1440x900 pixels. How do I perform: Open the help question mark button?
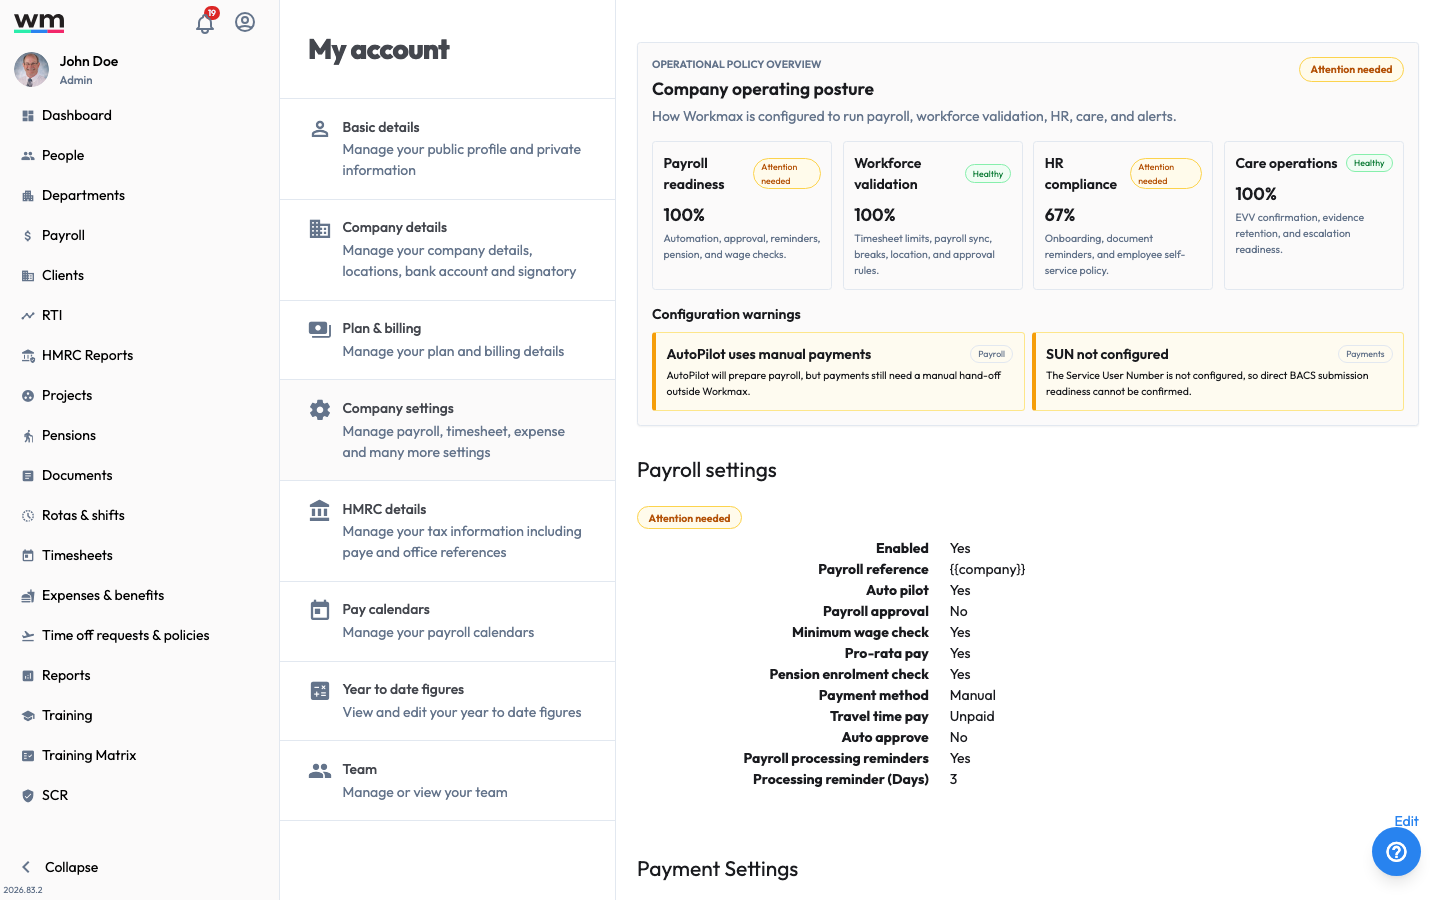point(1396,851)
